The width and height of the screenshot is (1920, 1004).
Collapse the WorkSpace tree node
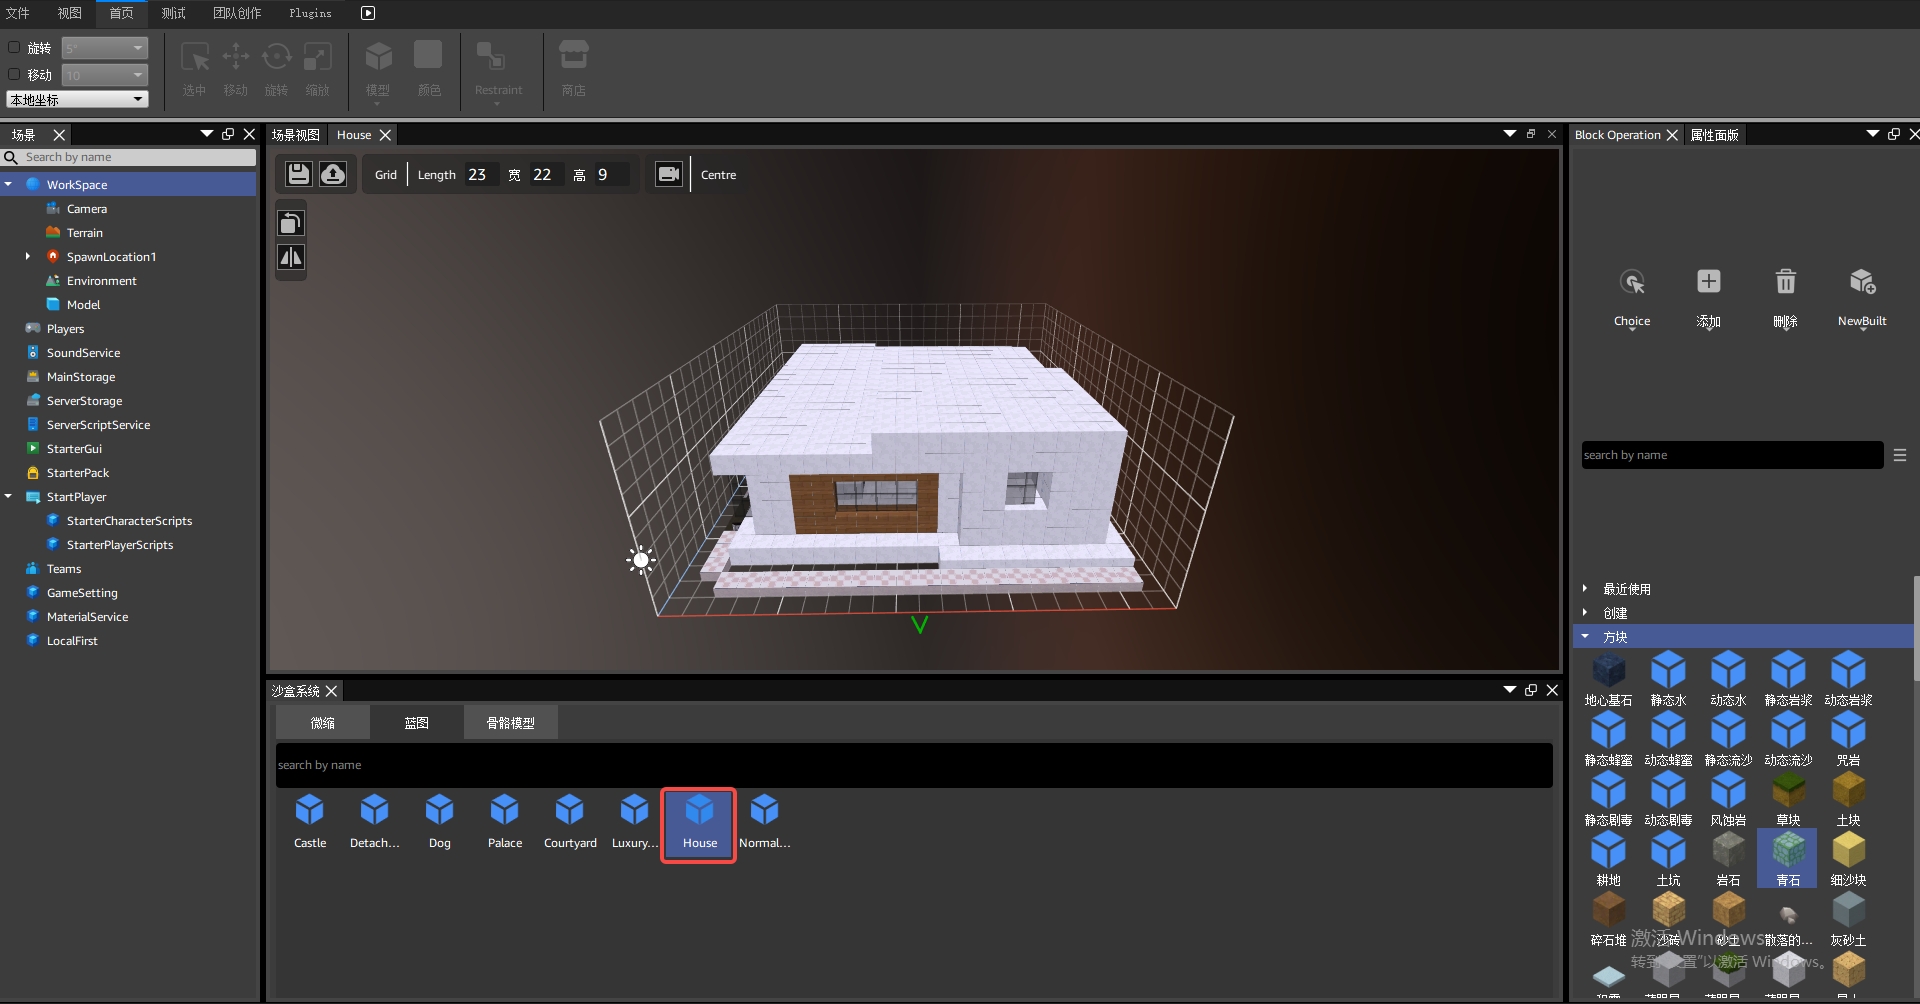[x=9, y=184]
